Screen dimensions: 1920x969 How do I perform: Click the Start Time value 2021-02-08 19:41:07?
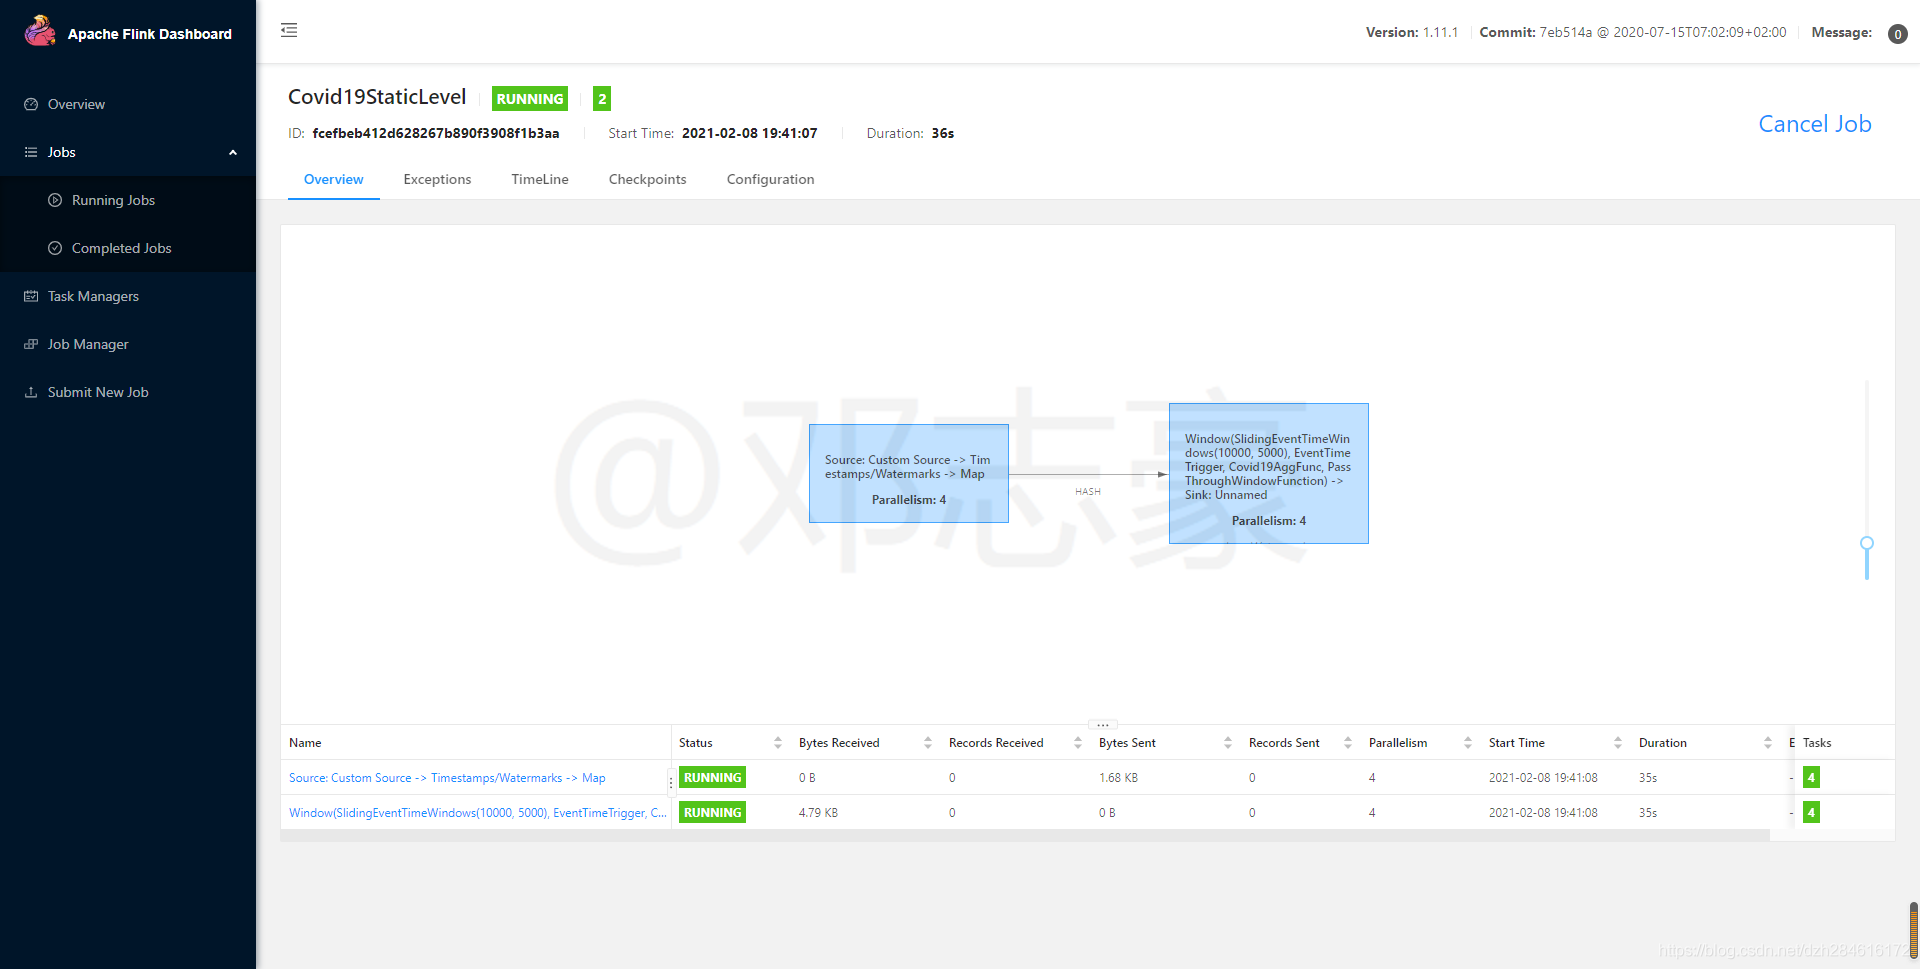click(749, 133)
